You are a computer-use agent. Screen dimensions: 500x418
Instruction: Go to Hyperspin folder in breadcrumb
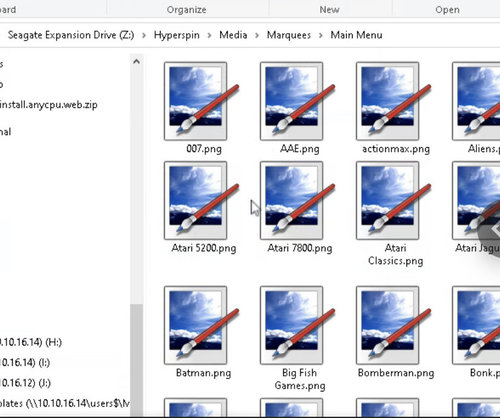pos(177,35)
